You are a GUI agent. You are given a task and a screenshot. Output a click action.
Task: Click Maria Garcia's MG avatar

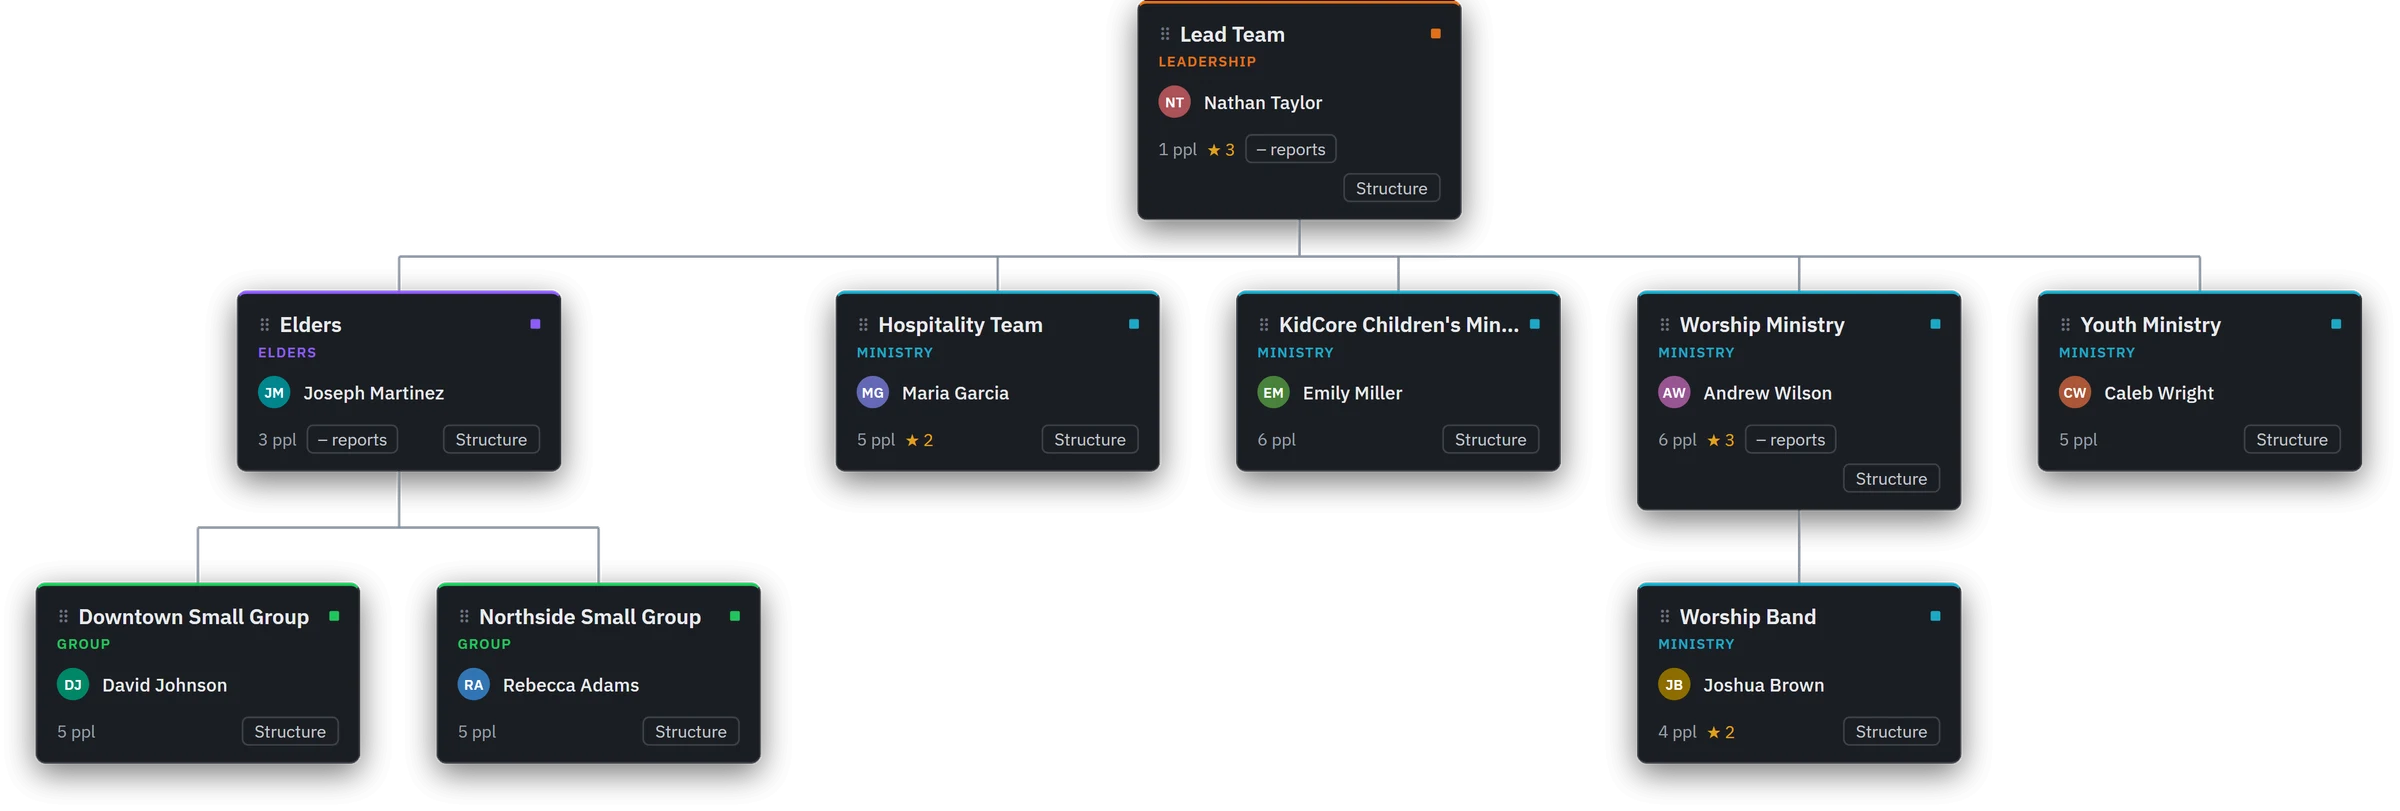(x=873, y=393)
